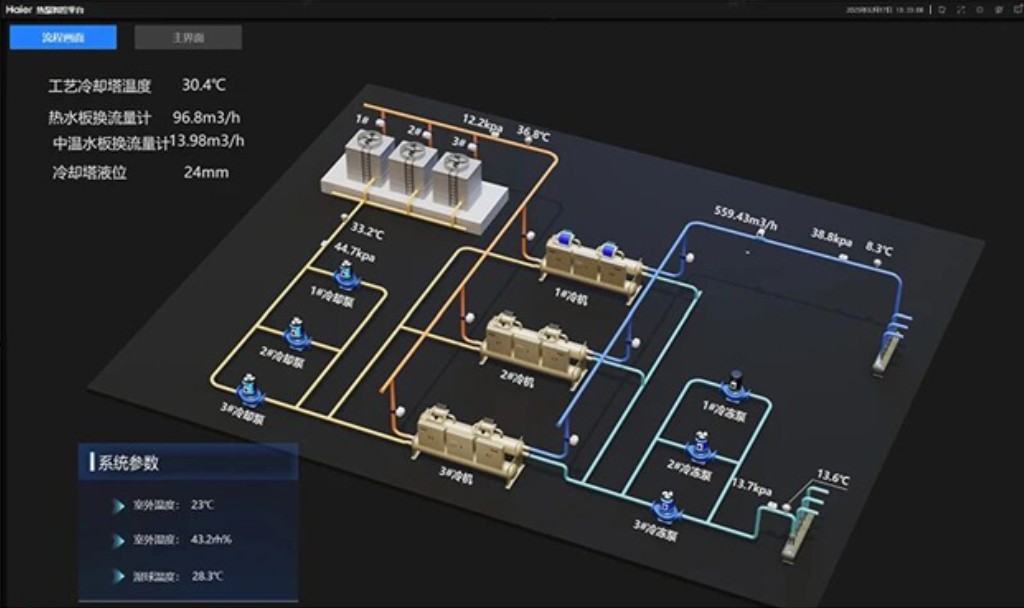Viewport: 1024px width, 608px height.
Task: Expand the 室外温度 arrow in 系统参数
Action: (119, 506)
